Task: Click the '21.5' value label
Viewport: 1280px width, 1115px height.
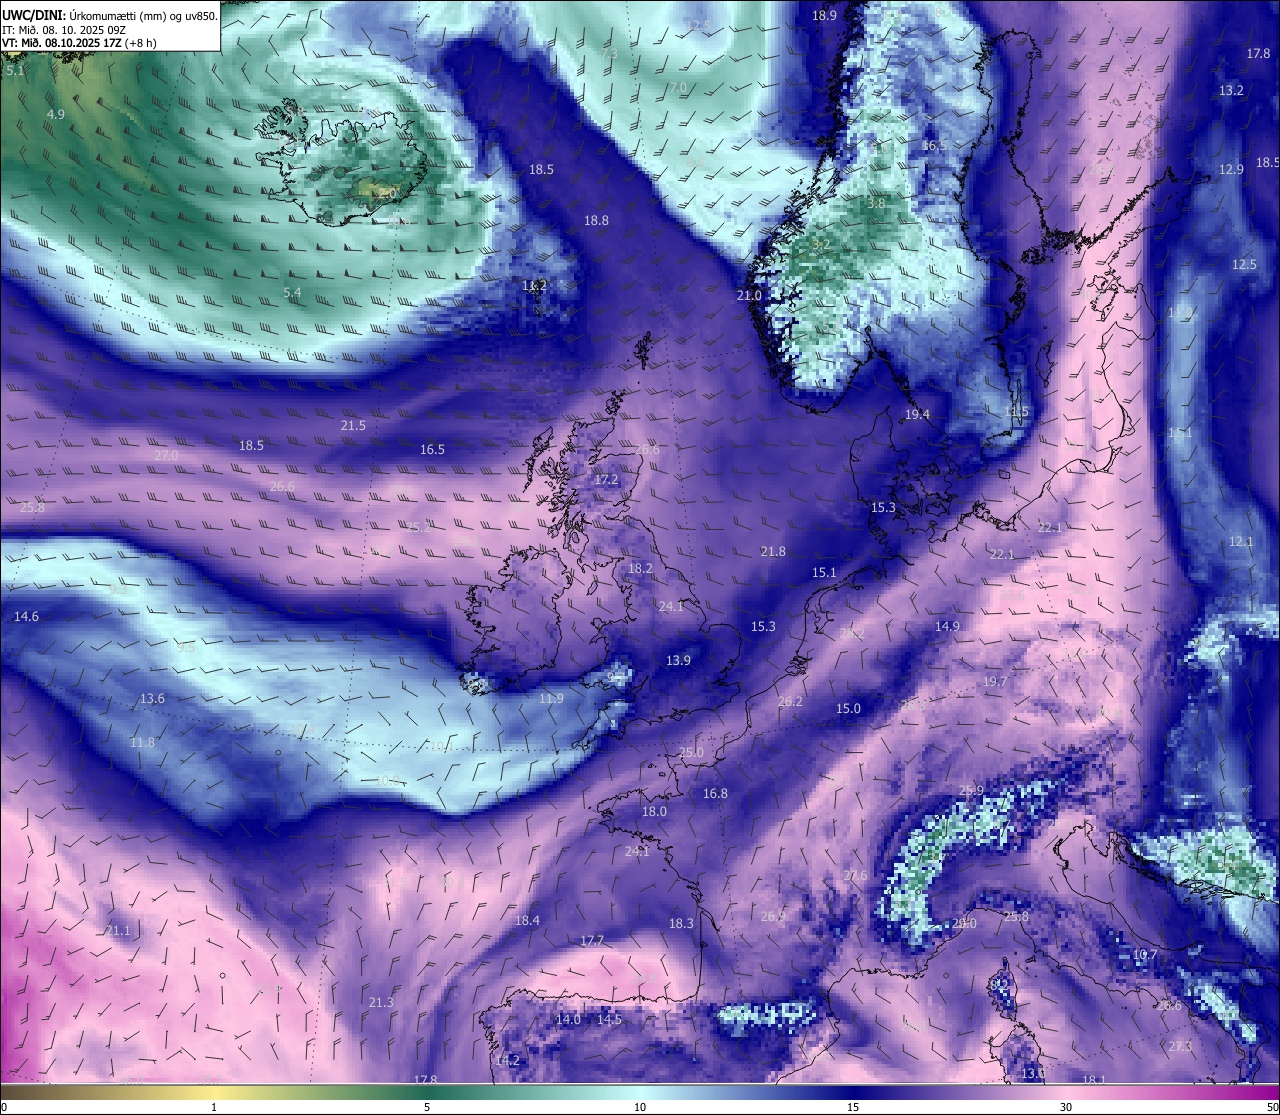Action: [x=353, y=426]
